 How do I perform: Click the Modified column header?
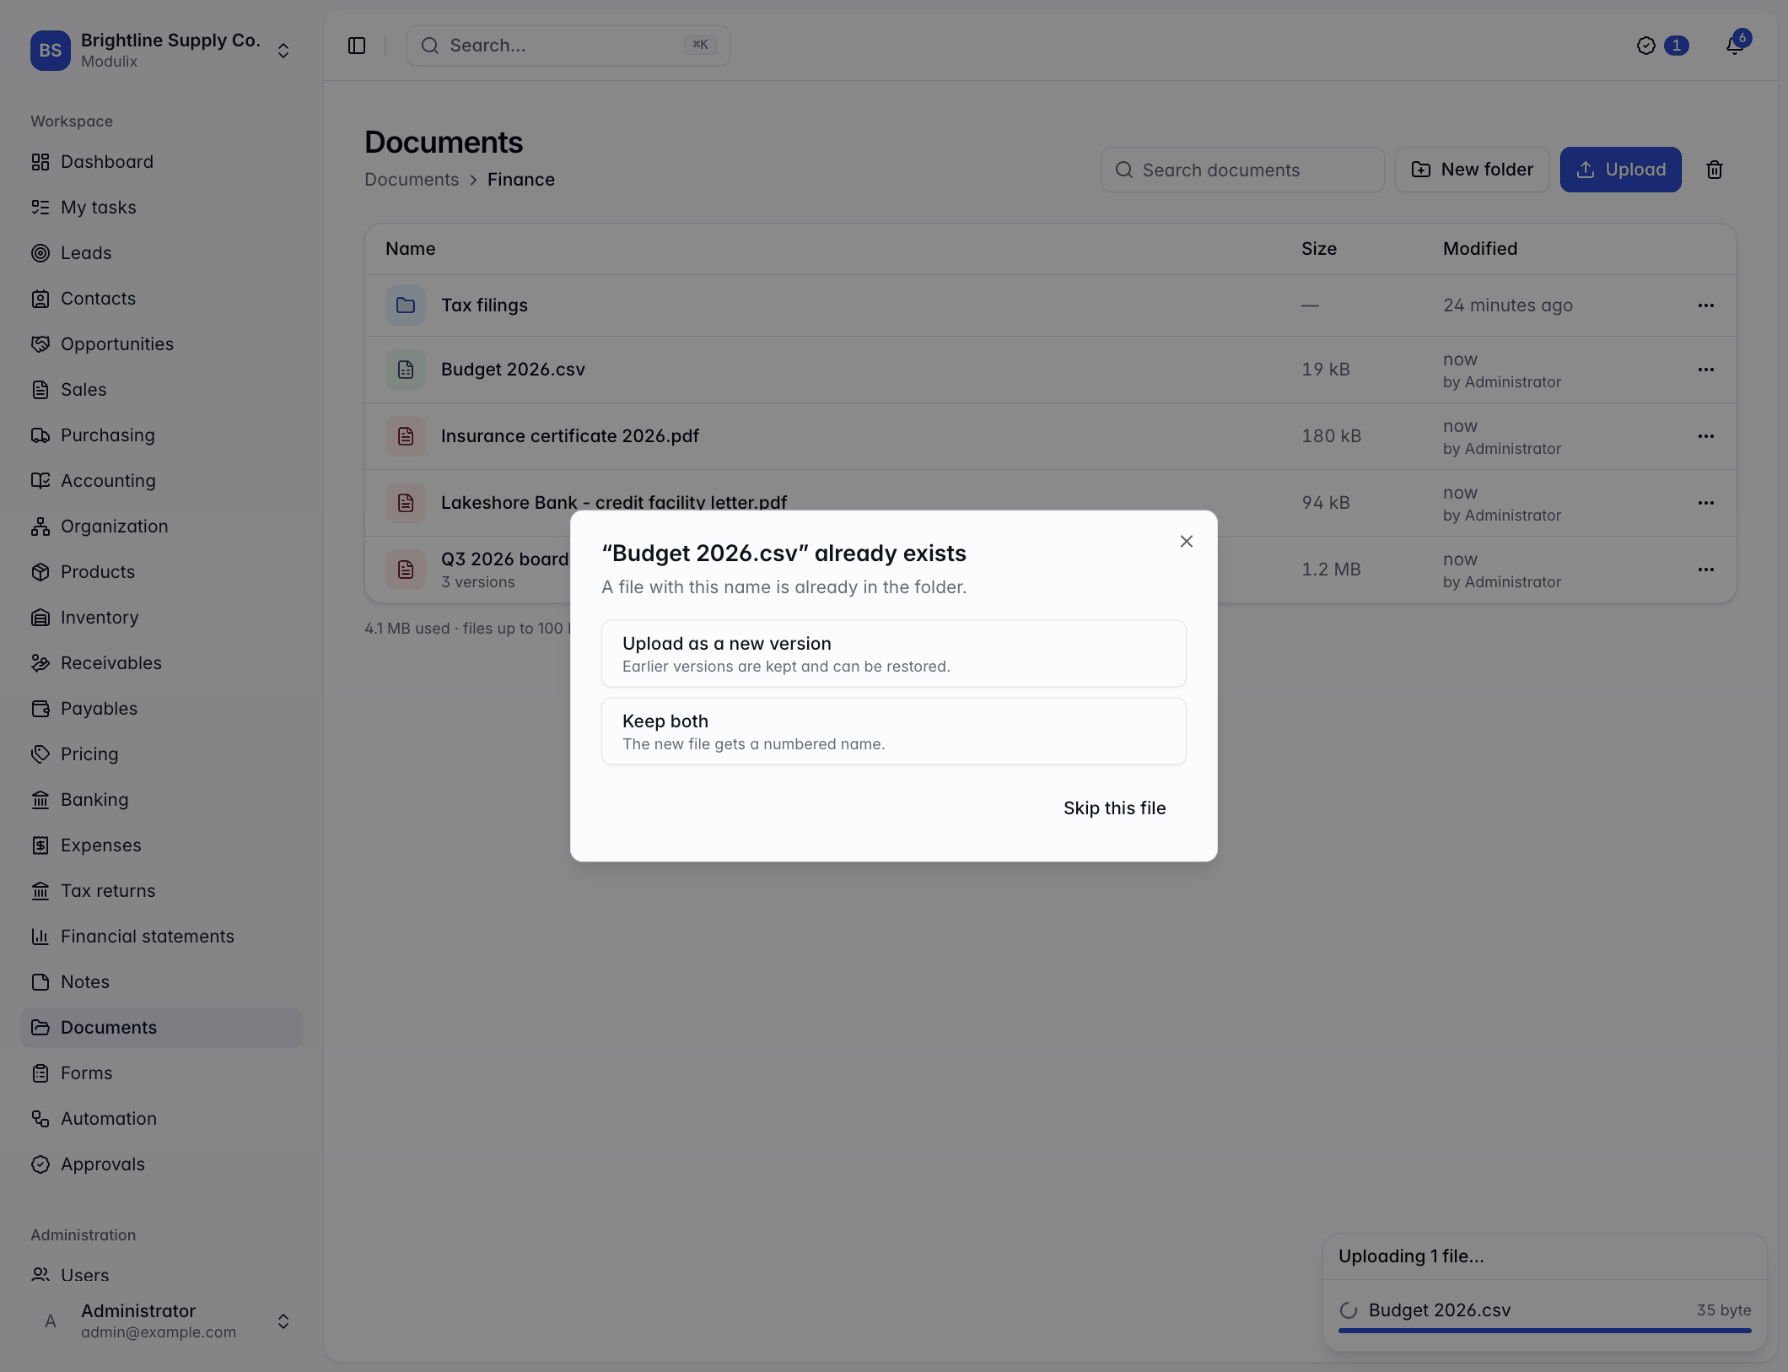click(1479, 249)
